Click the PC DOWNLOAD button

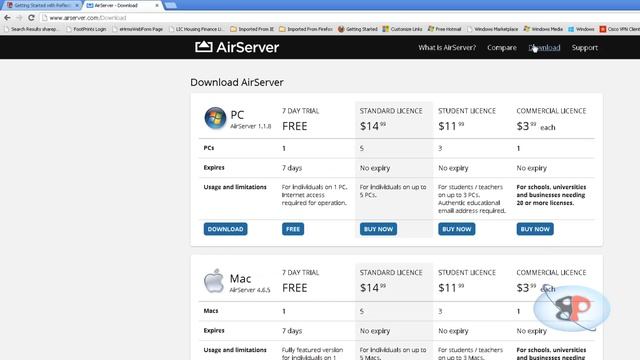pyautogui.click(x=225, y=229)
